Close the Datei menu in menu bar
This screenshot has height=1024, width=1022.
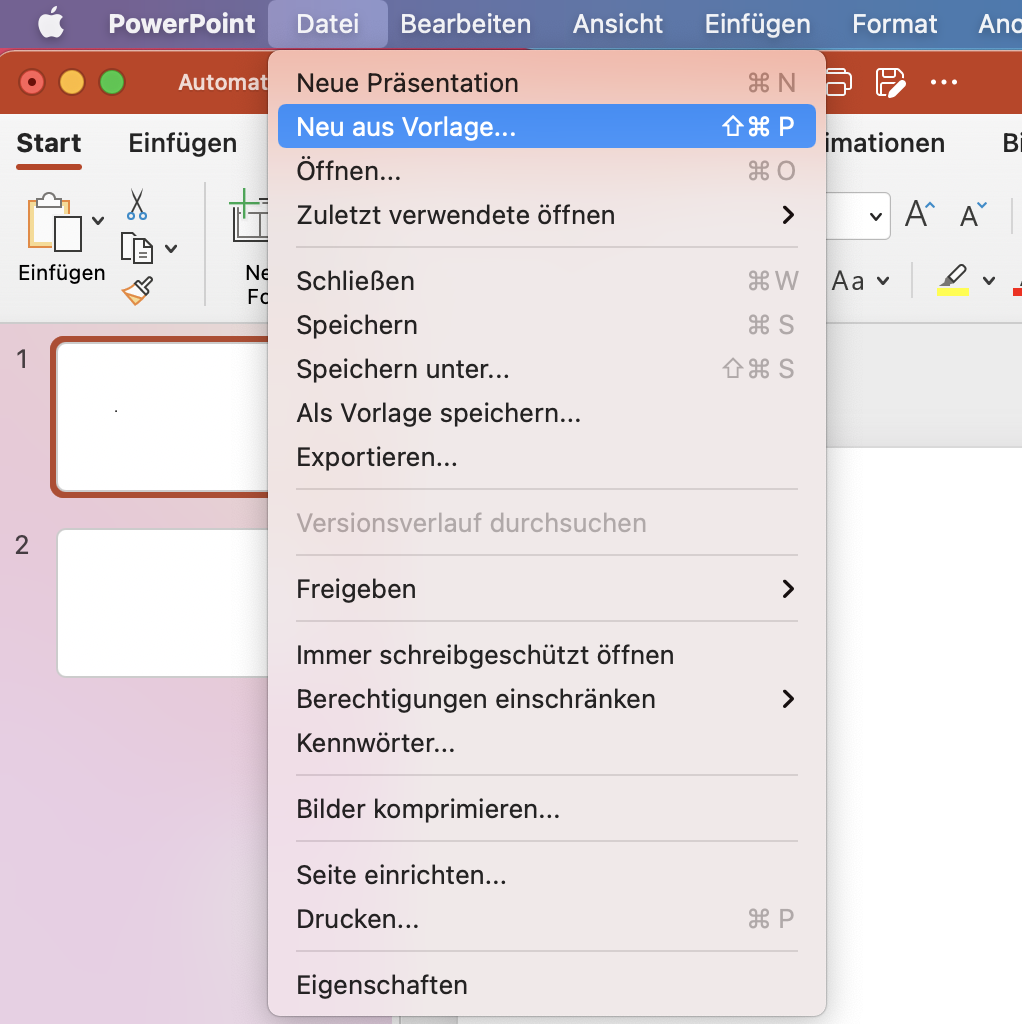pos(327,24)
